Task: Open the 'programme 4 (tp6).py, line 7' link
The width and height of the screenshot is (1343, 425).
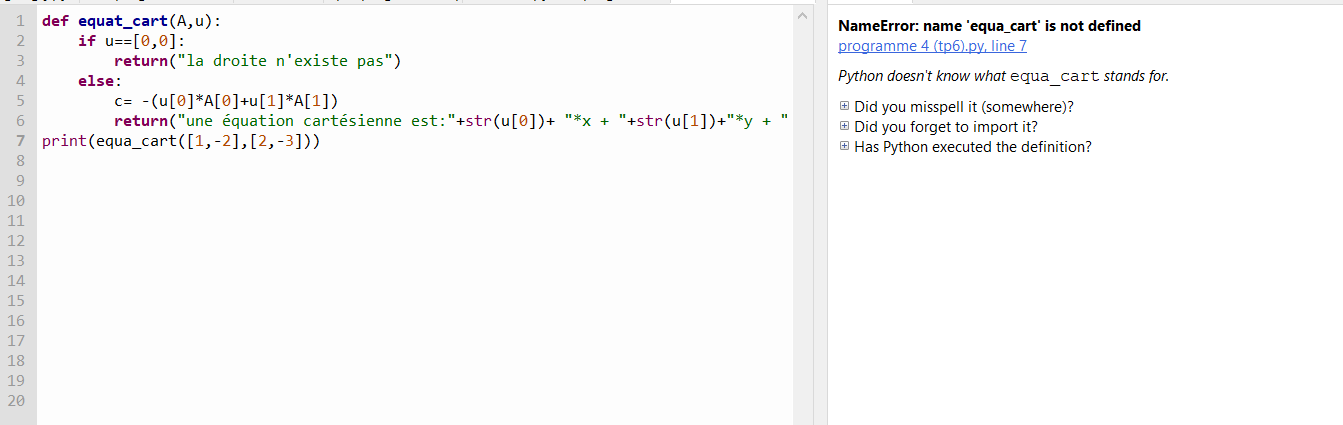Action: tap(931, 46)
